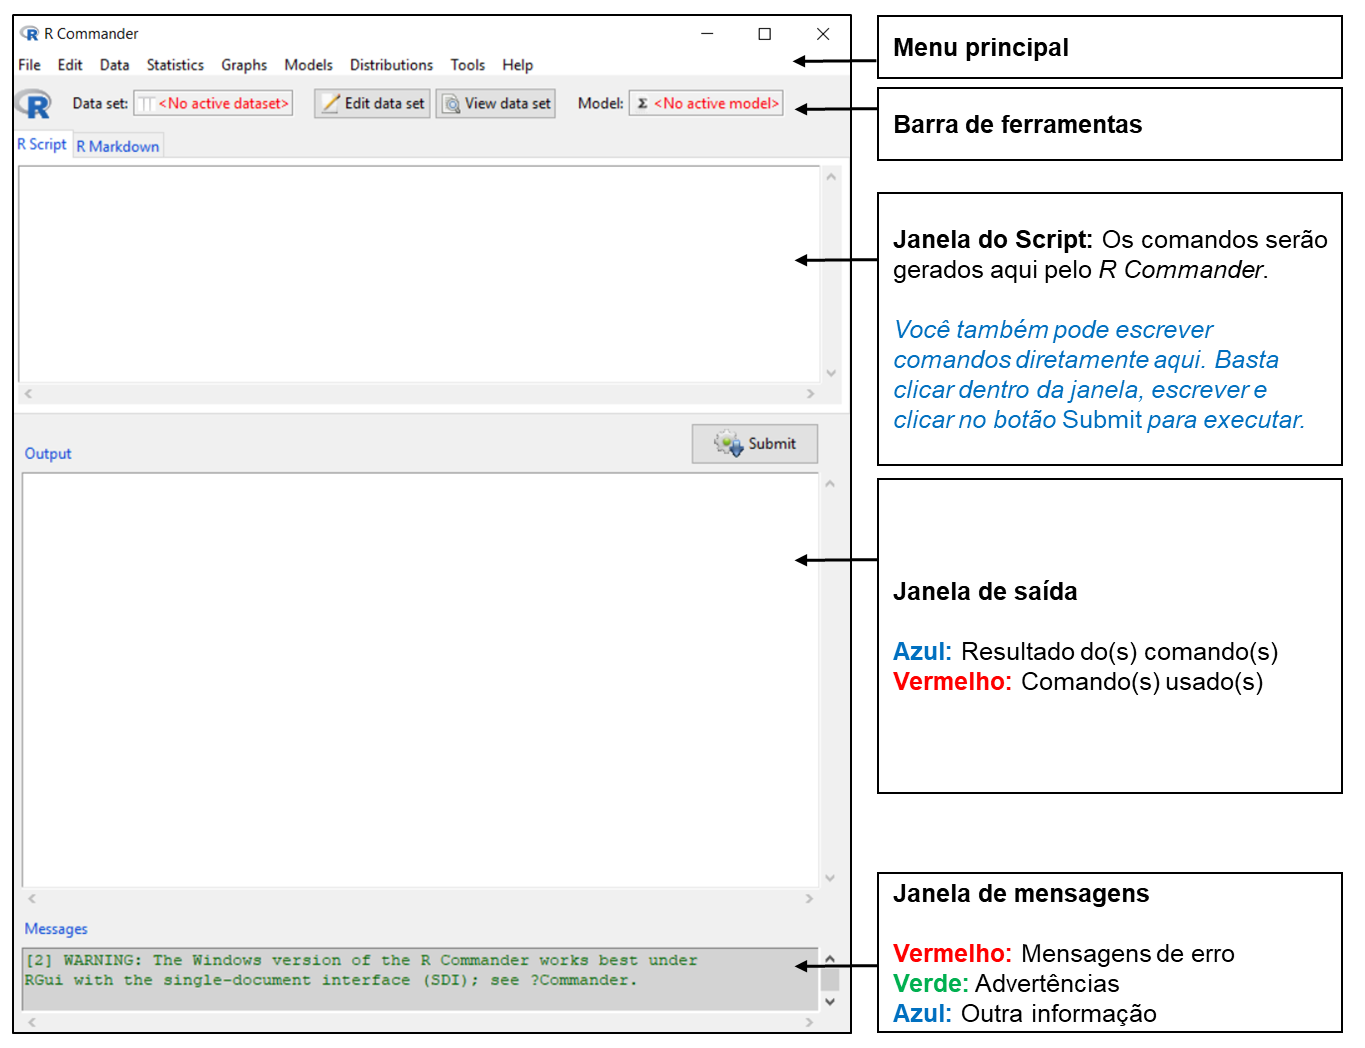Switch to the R Markdown tab

(x=118, y=146)
